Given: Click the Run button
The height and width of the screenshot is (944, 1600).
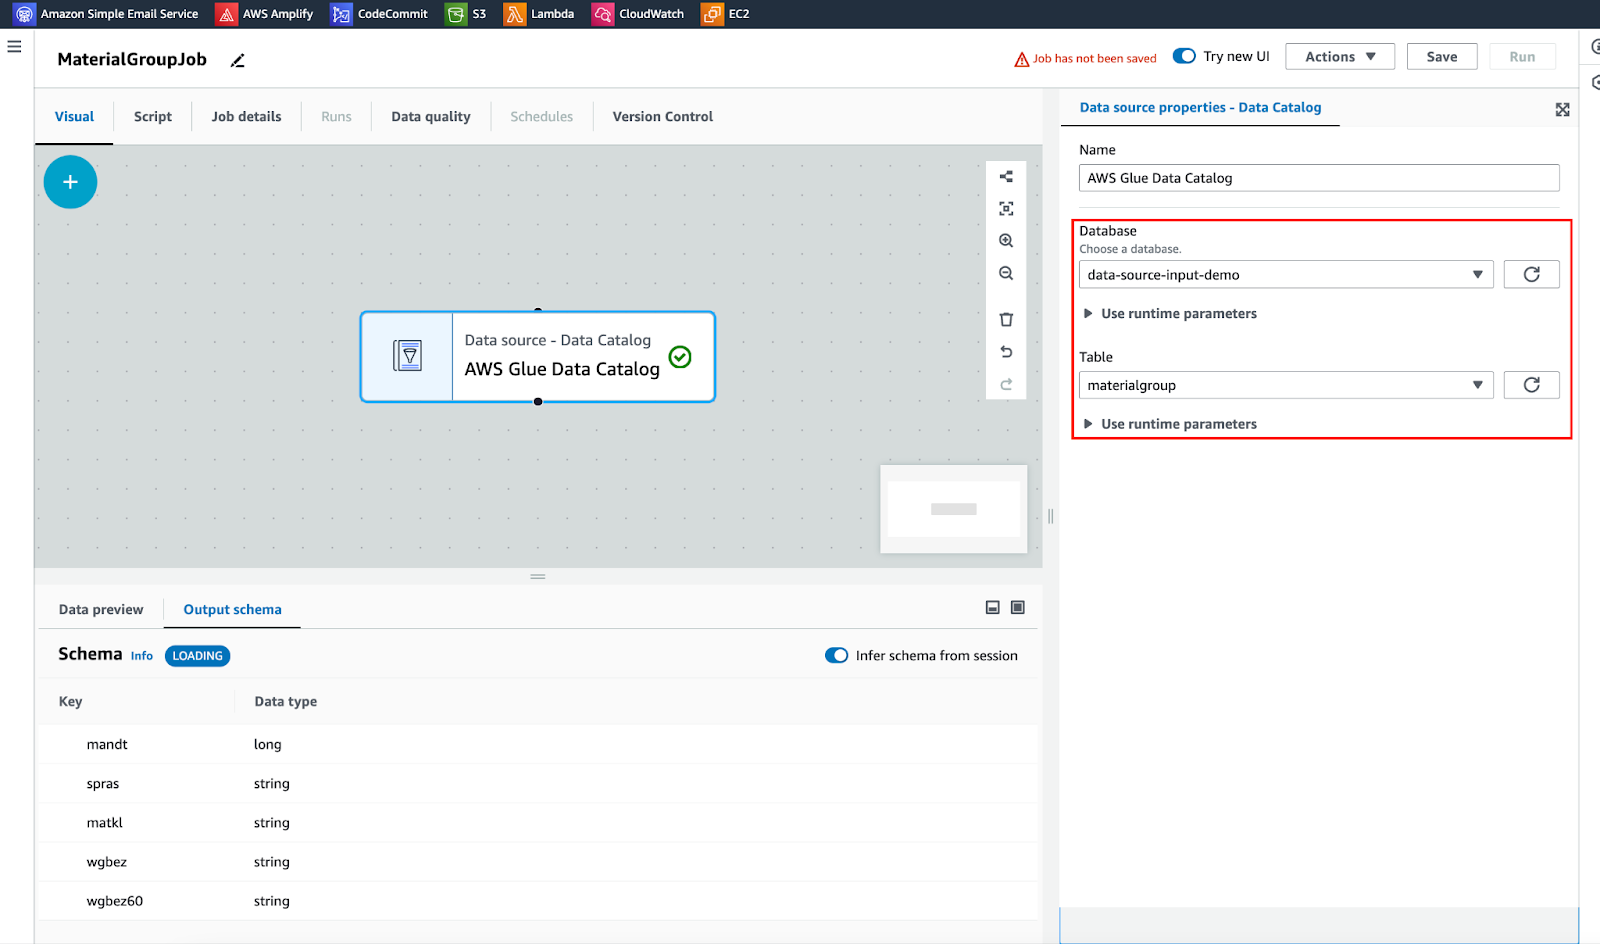Looking at the screenshot, I should pos(1522,57).
